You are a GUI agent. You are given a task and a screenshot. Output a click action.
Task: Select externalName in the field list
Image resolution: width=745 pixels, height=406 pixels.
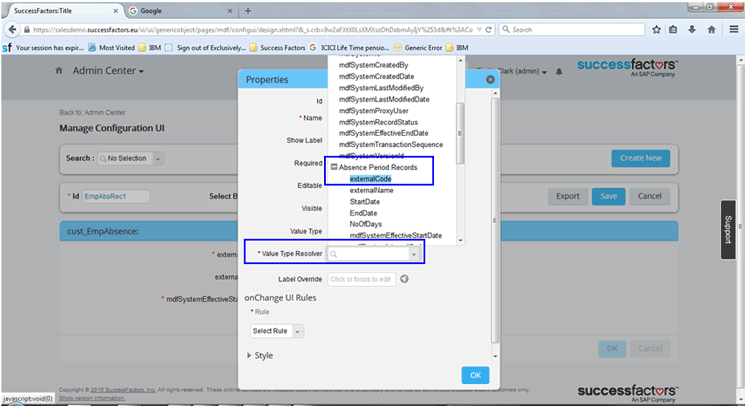point(371,190)
